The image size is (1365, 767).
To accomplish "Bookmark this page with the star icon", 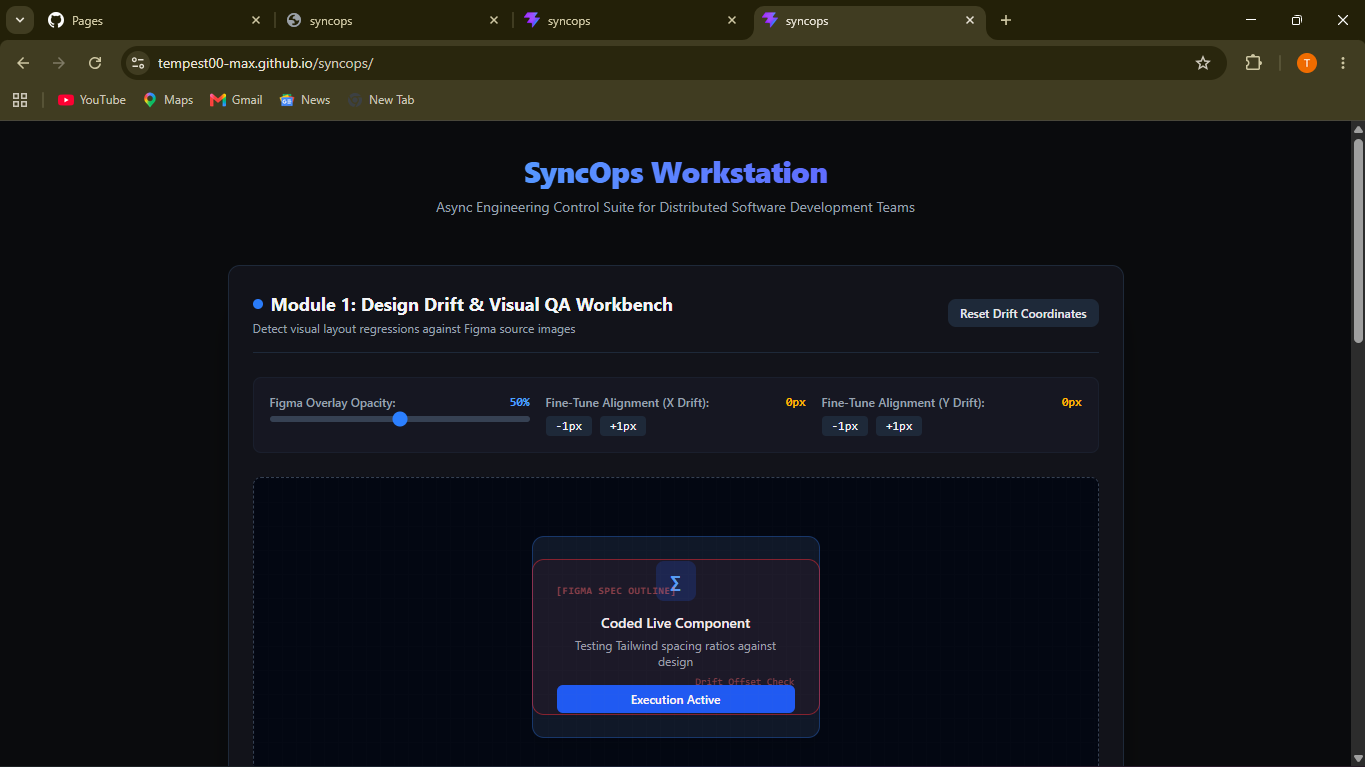I will [1203, 63].
